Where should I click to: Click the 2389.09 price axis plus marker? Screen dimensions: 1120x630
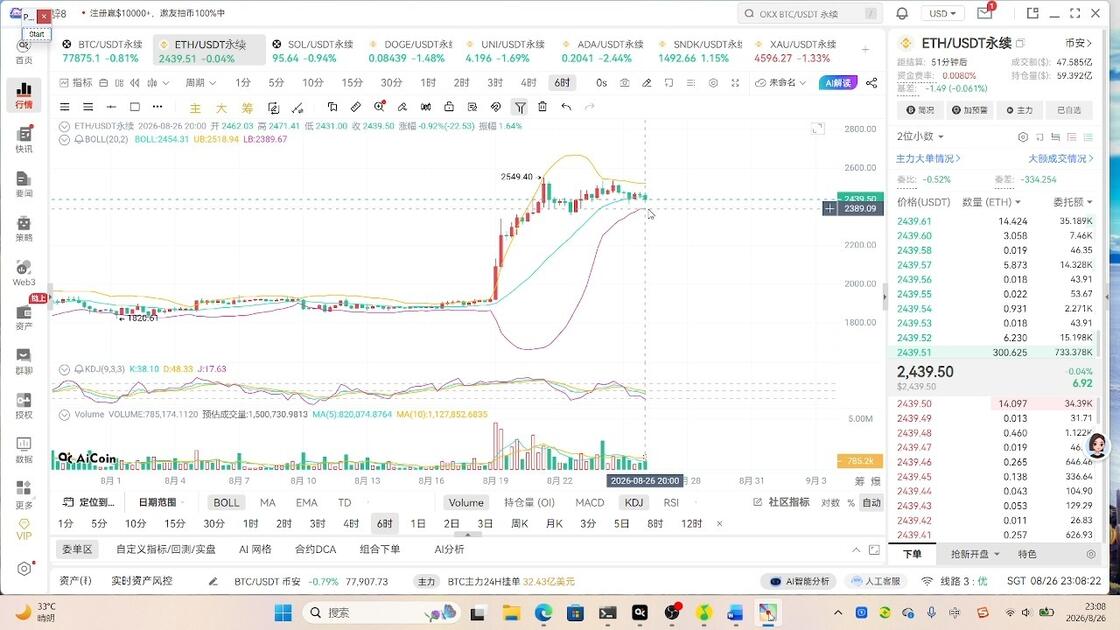829,209
